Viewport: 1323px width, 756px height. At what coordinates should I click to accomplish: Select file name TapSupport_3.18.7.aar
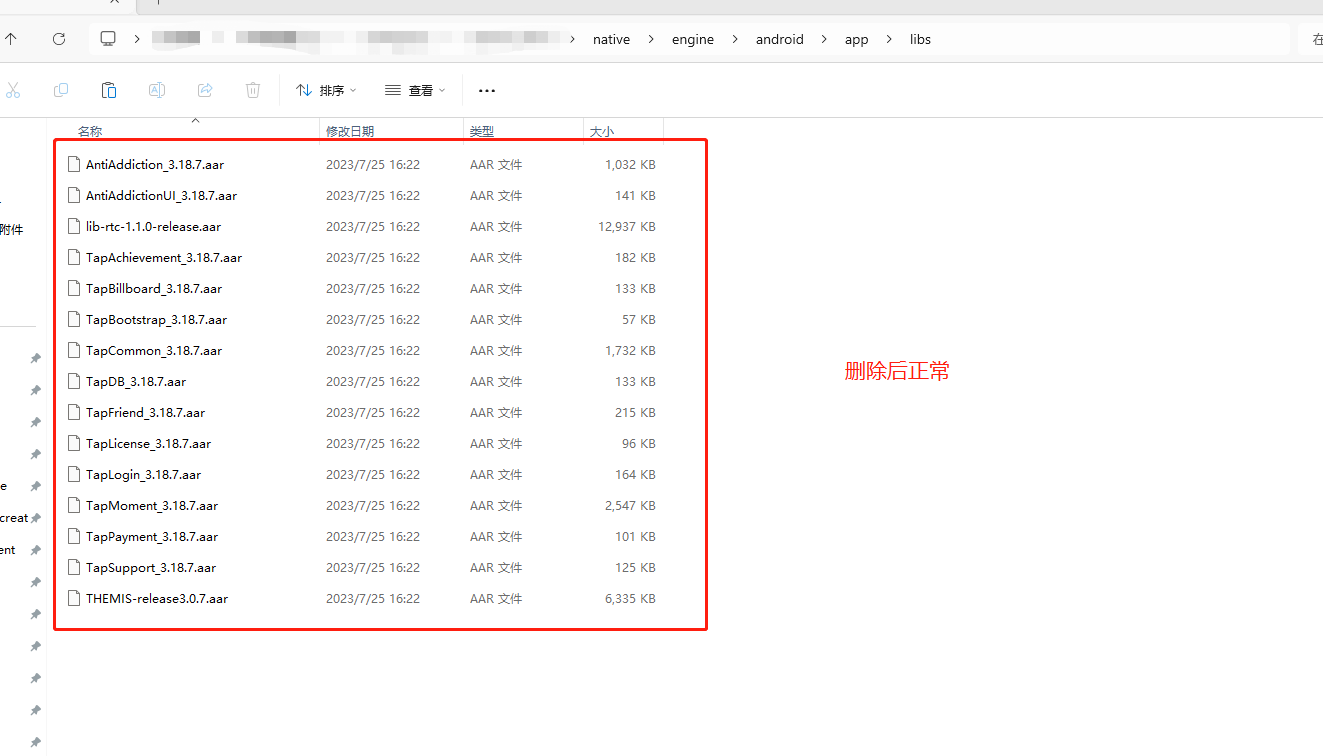tap(151, 567)
